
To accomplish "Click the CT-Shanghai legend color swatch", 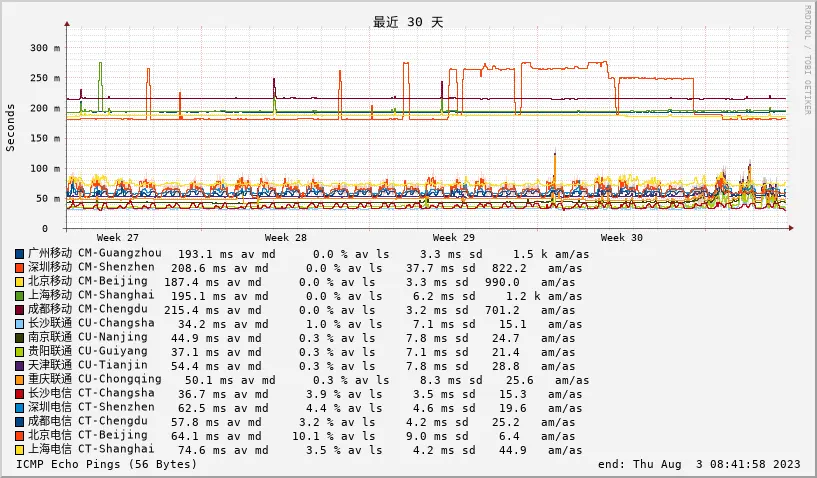I will [x=19, y=450].
